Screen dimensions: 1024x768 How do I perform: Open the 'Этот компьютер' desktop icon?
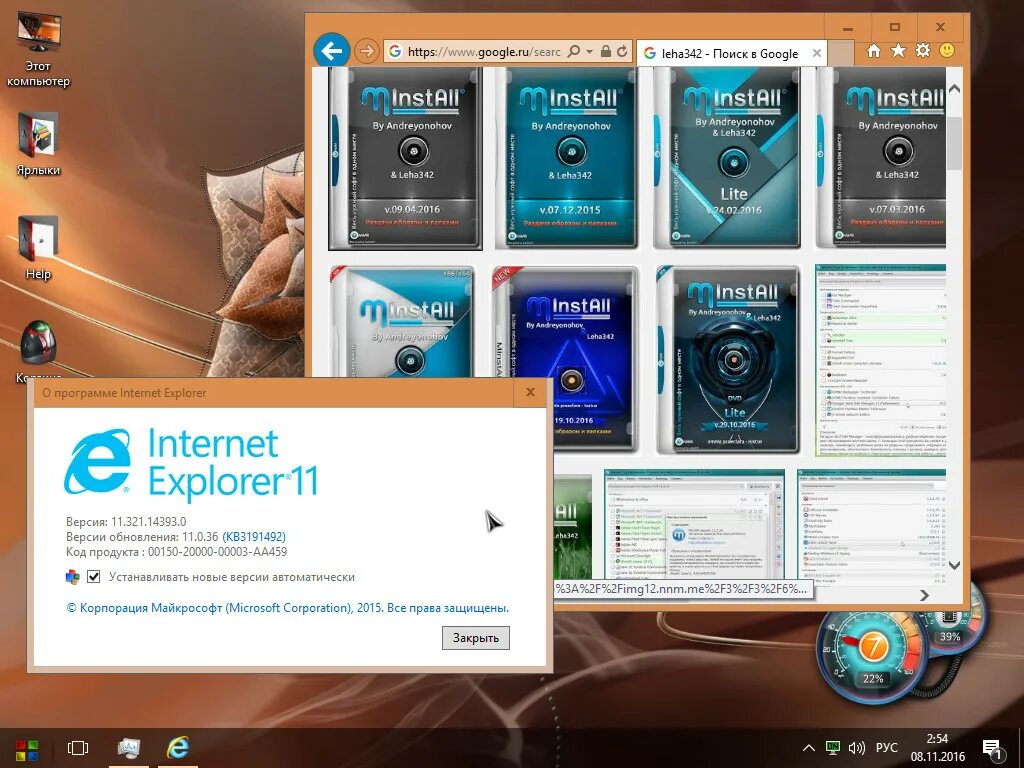tap(38, 50)
